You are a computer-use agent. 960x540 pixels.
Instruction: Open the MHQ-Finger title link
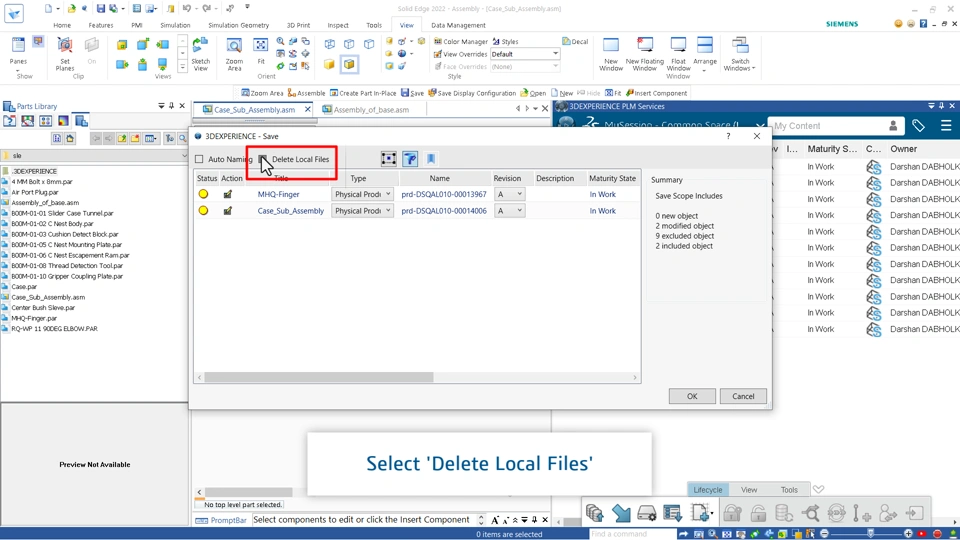(279, 194)
